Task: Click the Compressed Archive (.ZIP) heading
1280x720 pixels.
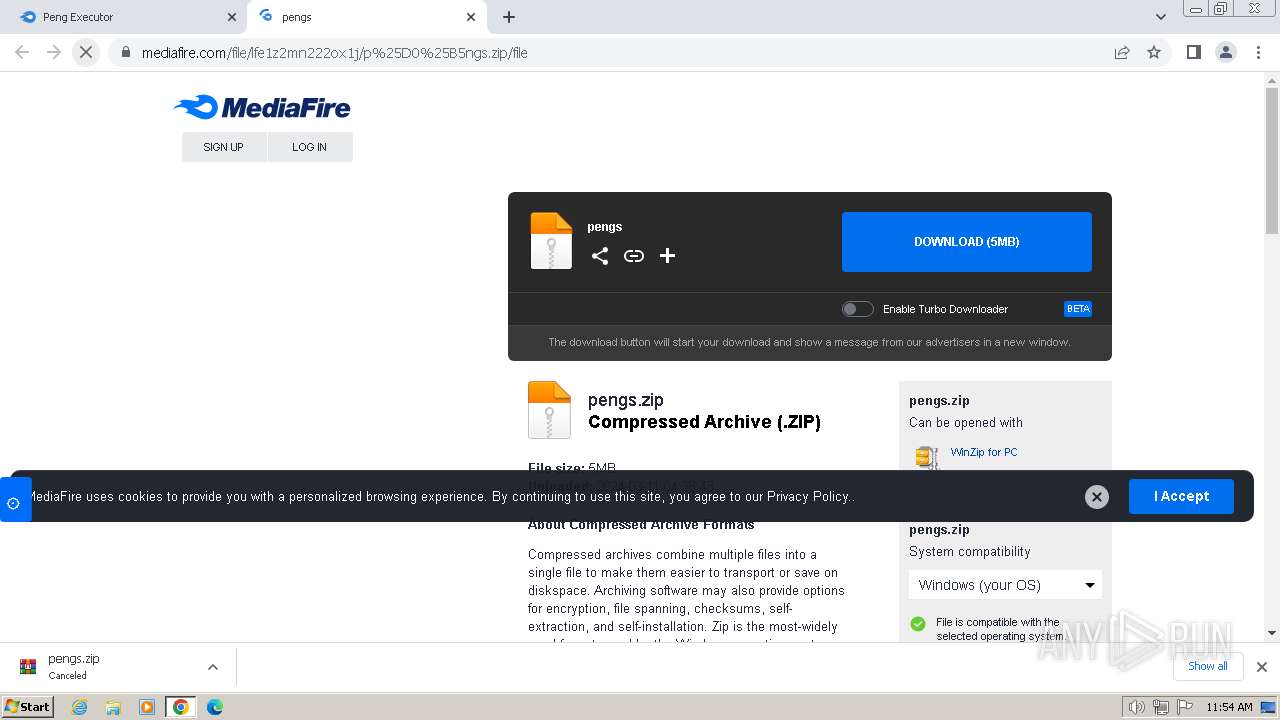Action: click(x=704, y=422)
